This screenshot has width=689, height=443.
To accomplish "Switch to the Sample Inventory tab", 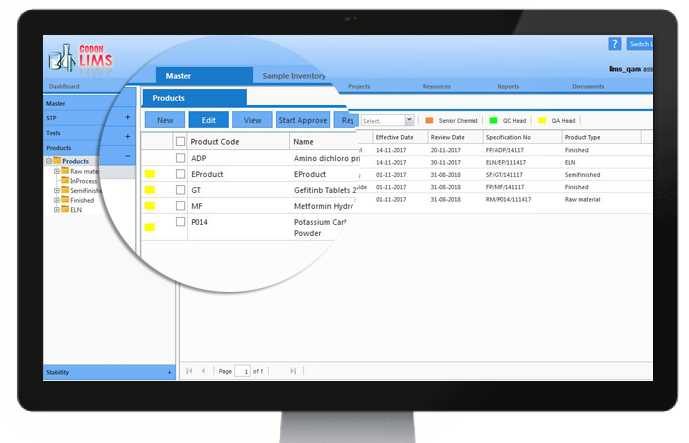I will (x=295, y=75).
